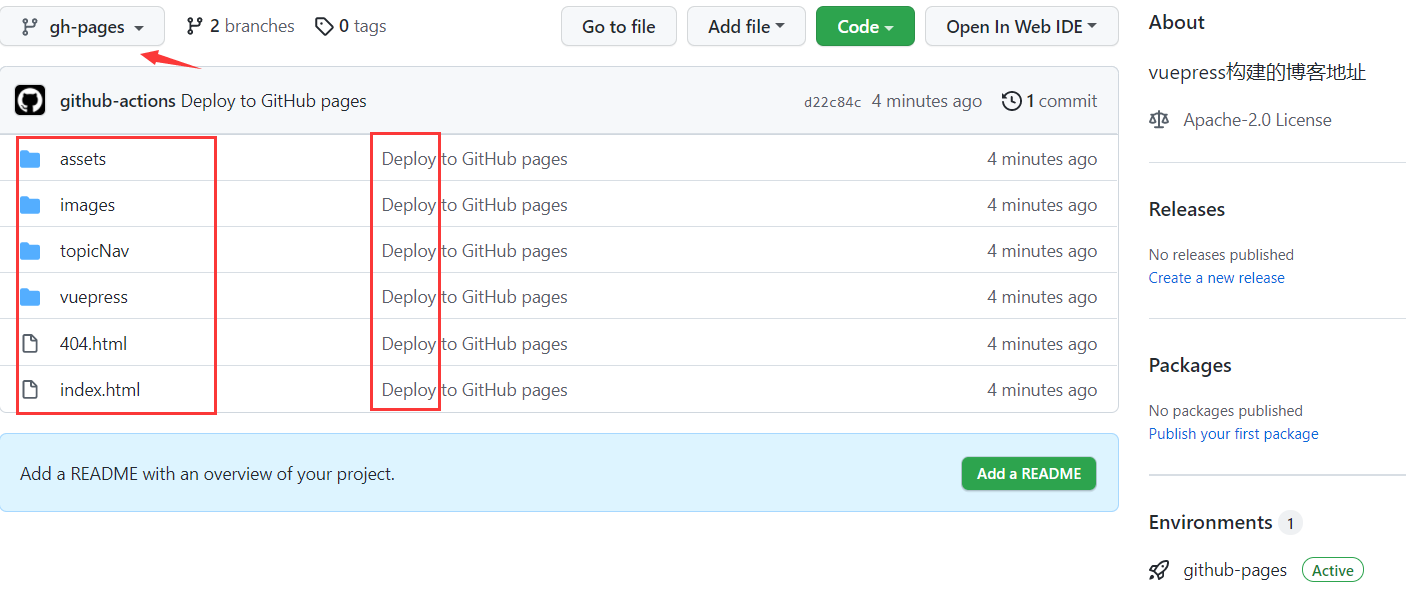Open the vuepress folder
This screenshot has height=613, width=1406.
pos(94,297)
